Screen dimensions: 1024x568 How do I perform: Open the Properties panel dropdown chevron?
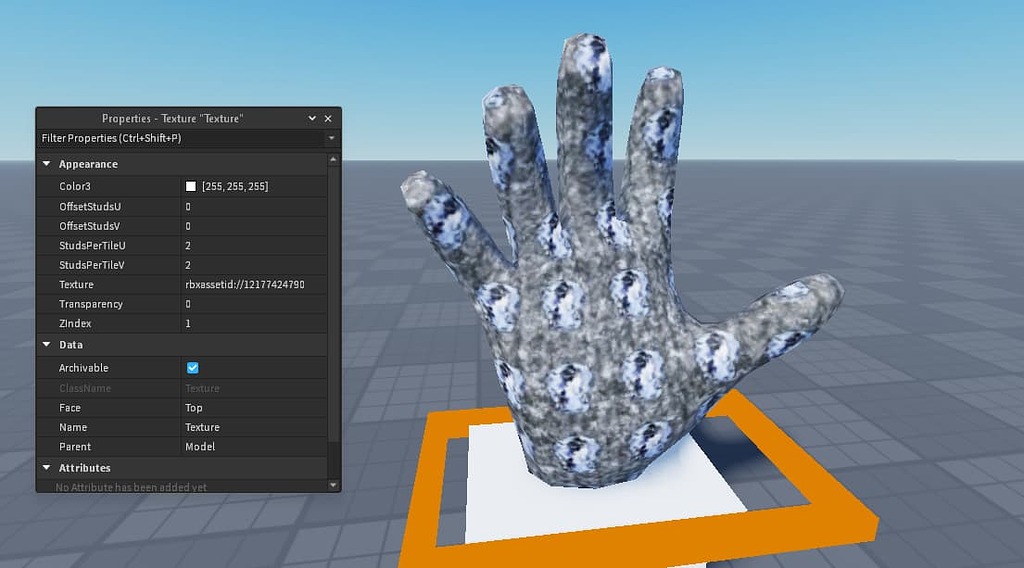[312, 118]
